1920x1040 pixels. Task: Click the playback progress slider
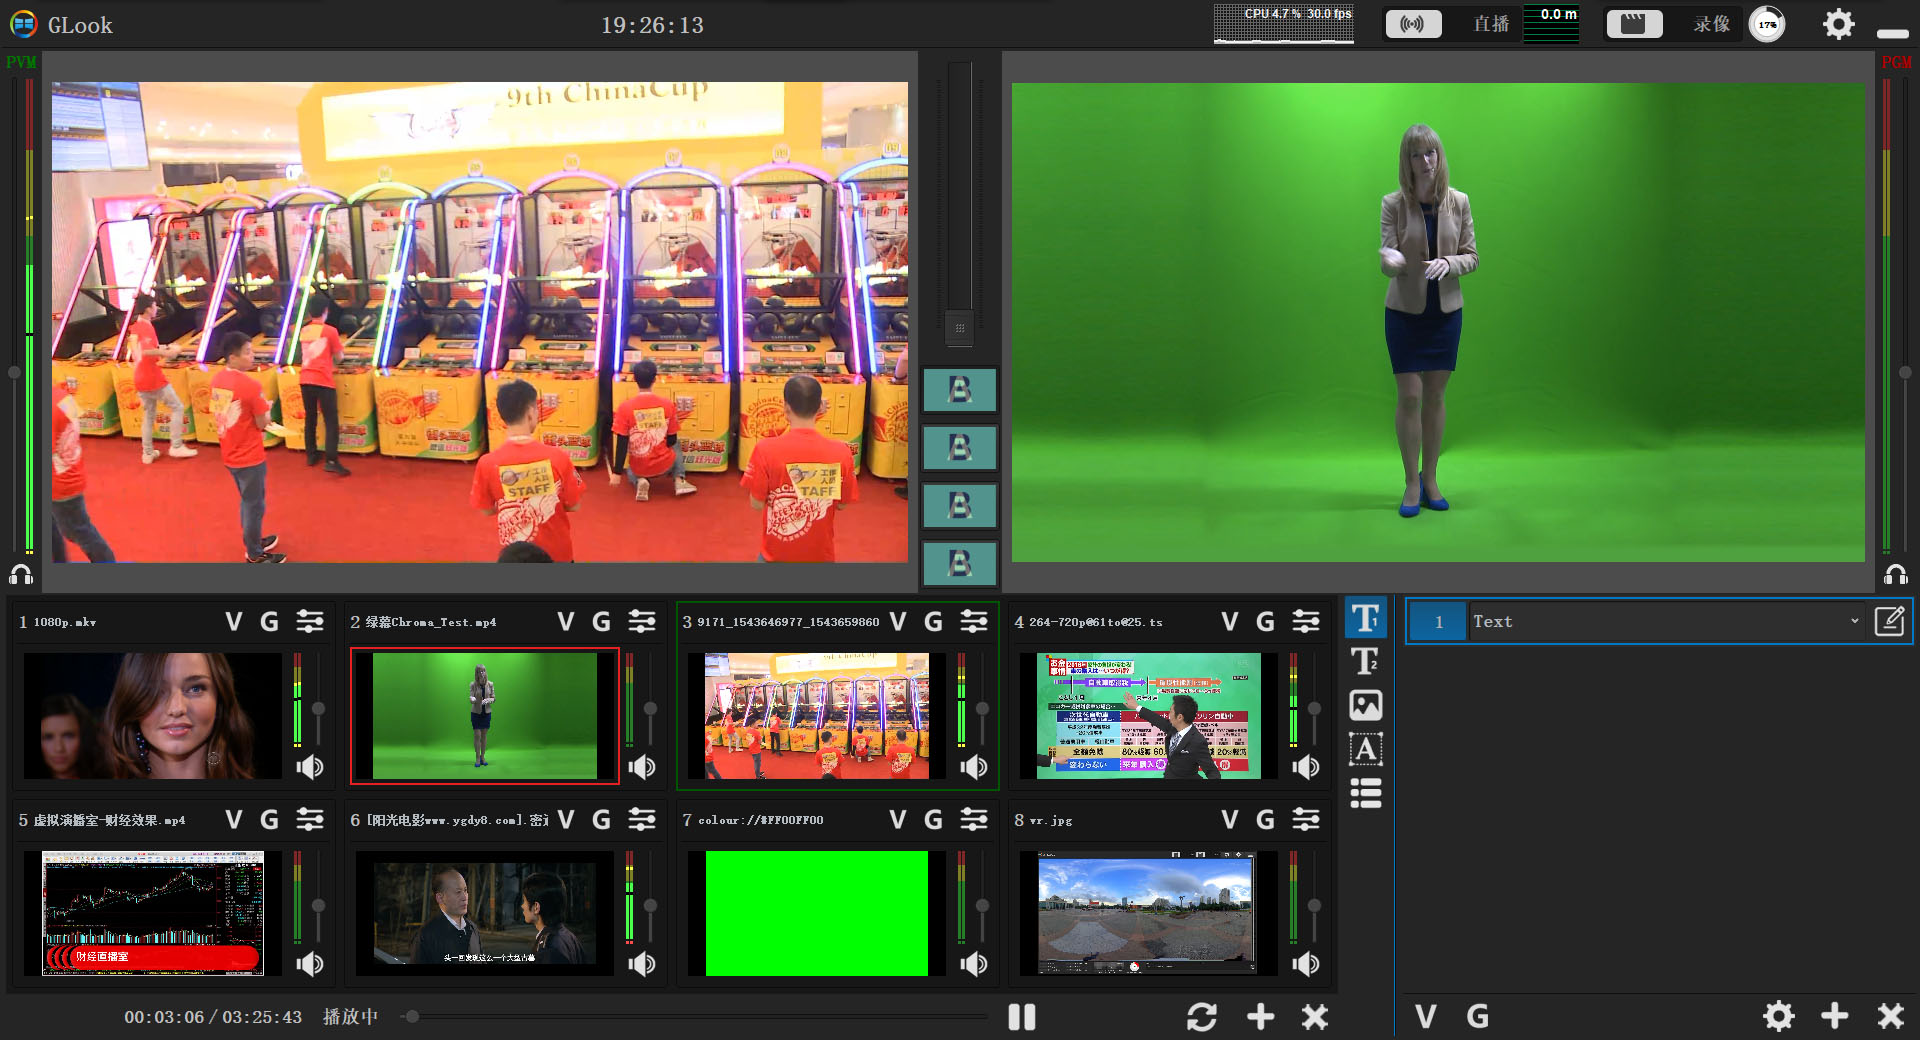coord(696,1017)
